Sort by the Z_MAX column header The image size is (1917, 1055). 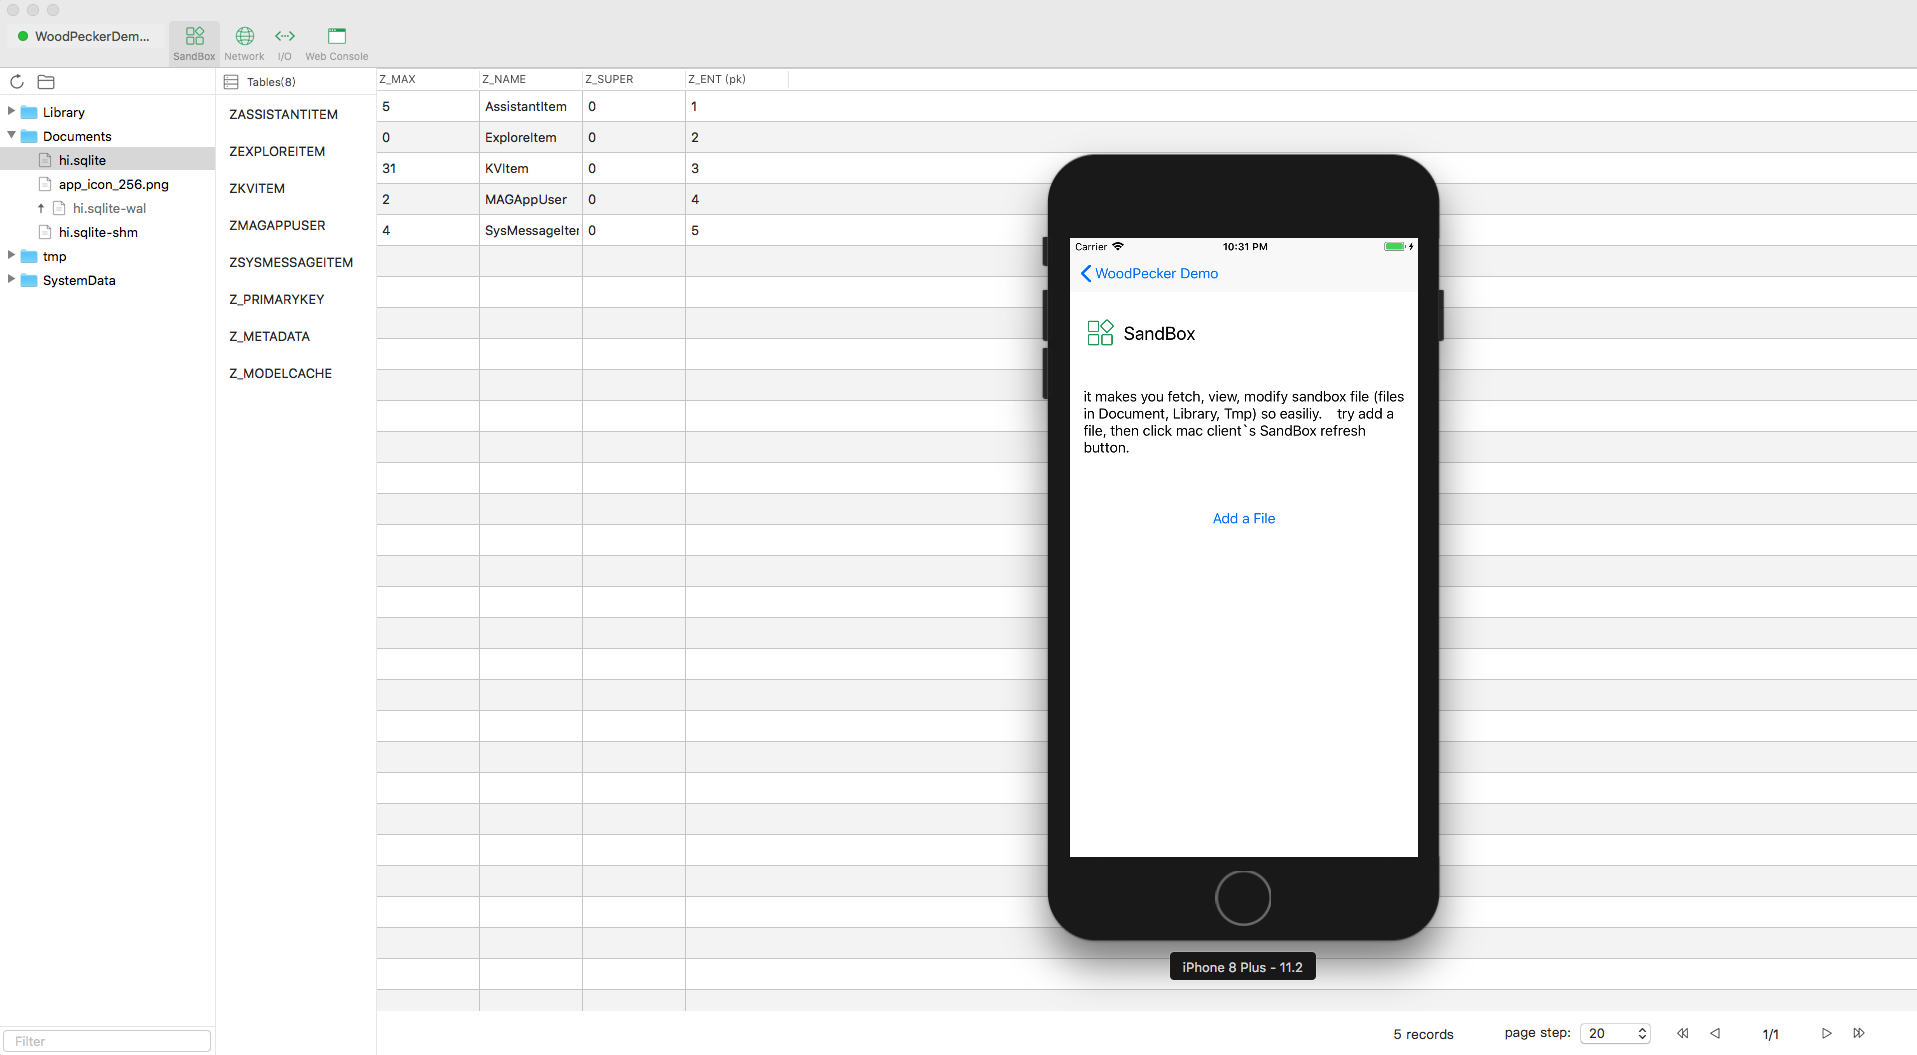[x=428, y=79]
